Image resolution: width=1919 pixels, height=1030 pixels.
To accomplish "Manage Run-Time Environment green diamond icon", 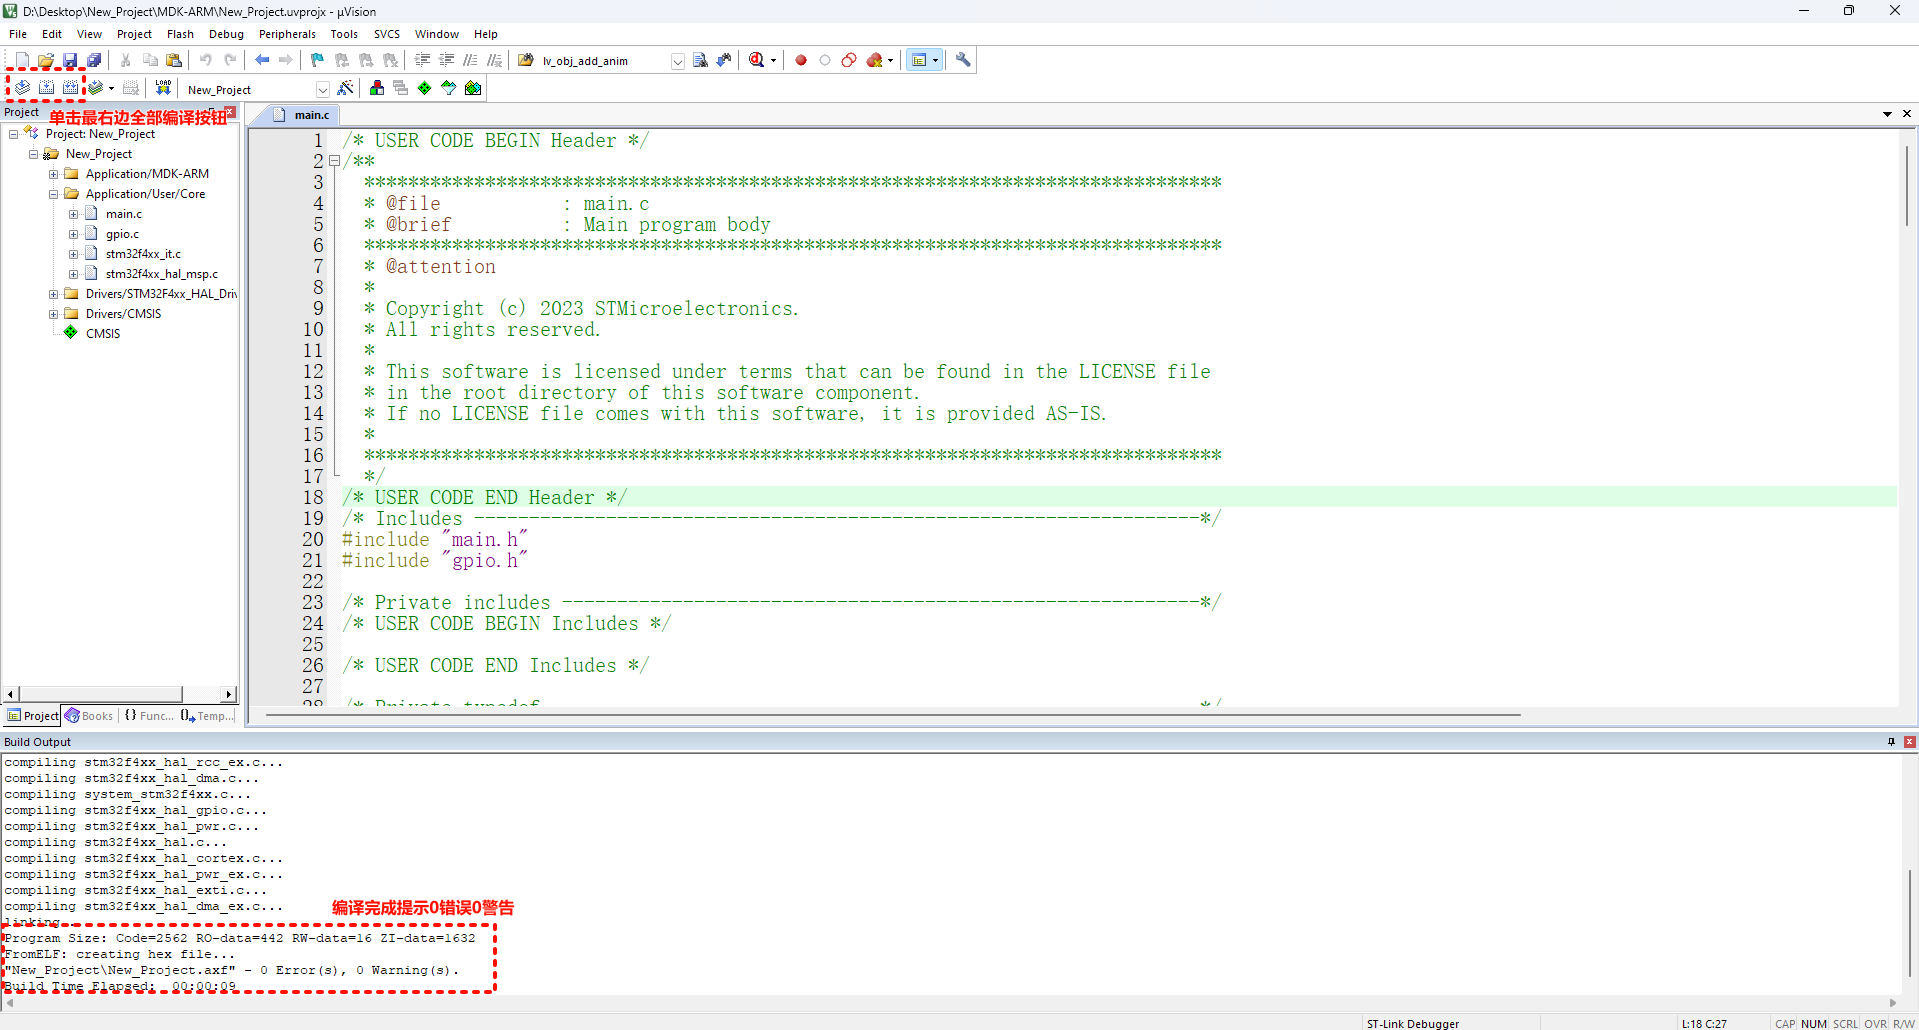I will click(x=425, y=88).
